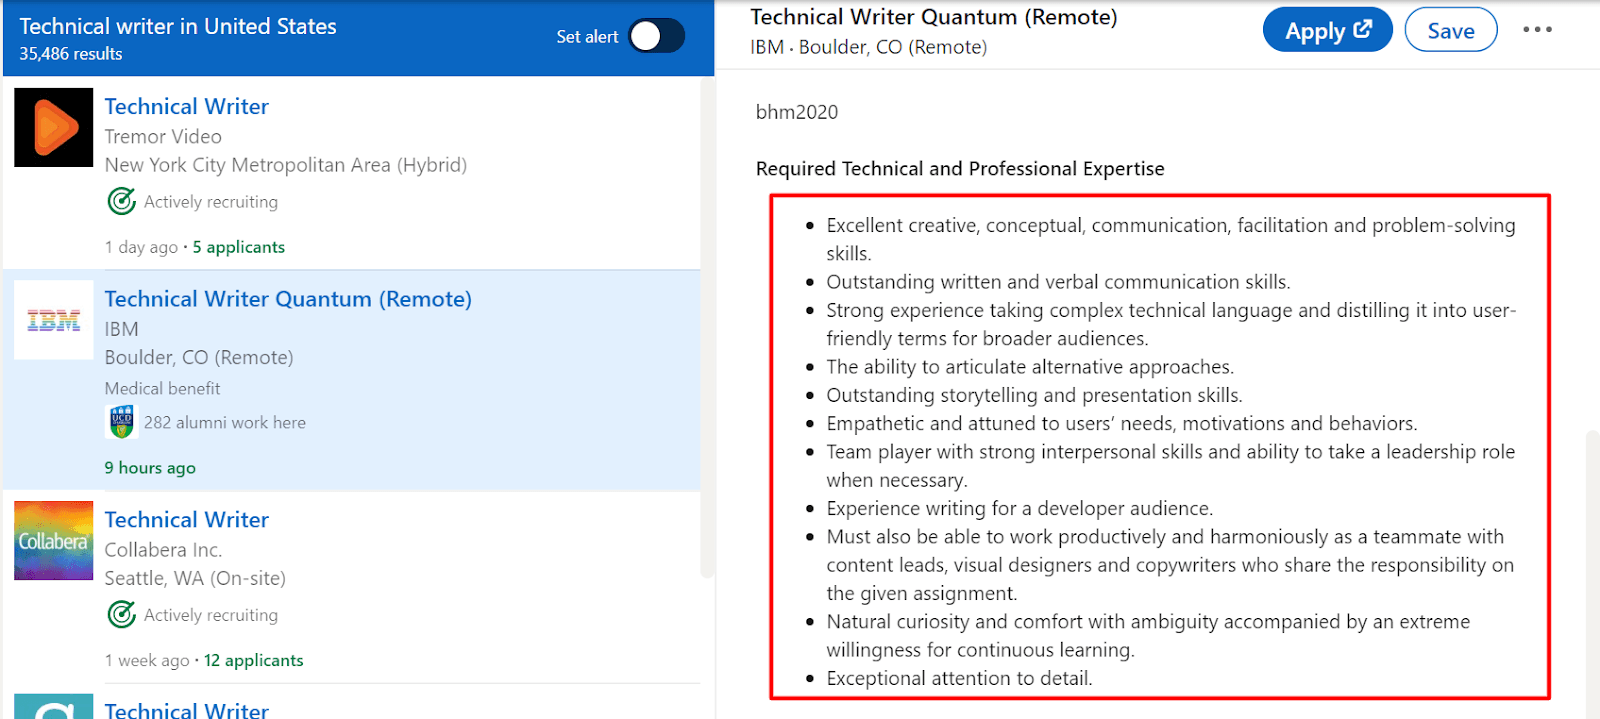The width and height of the screenshot is (1600, 719).
Task: Open the Collabera Technical Writer job title
Action: 187,520
